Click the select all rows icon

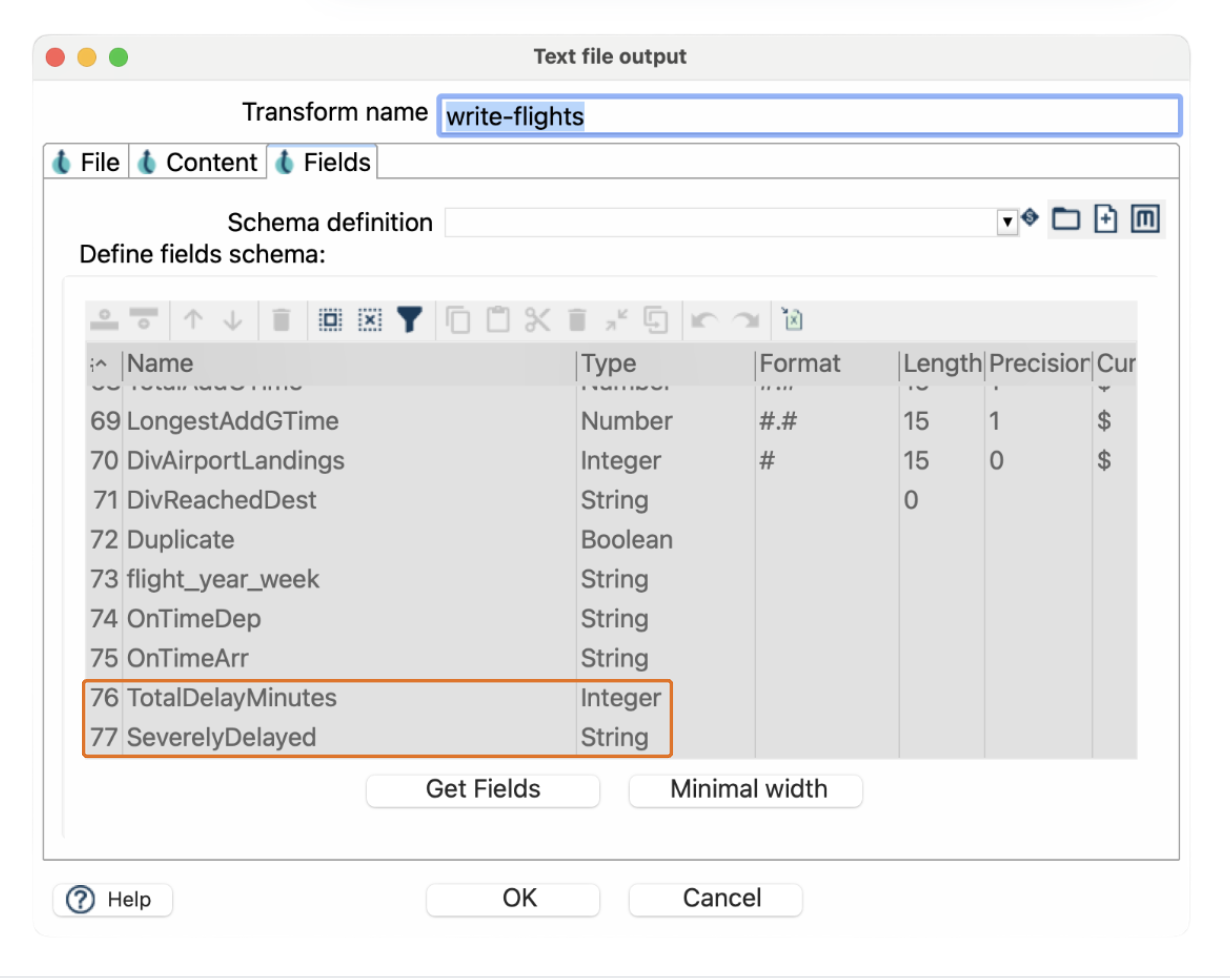tap(330, 320)
